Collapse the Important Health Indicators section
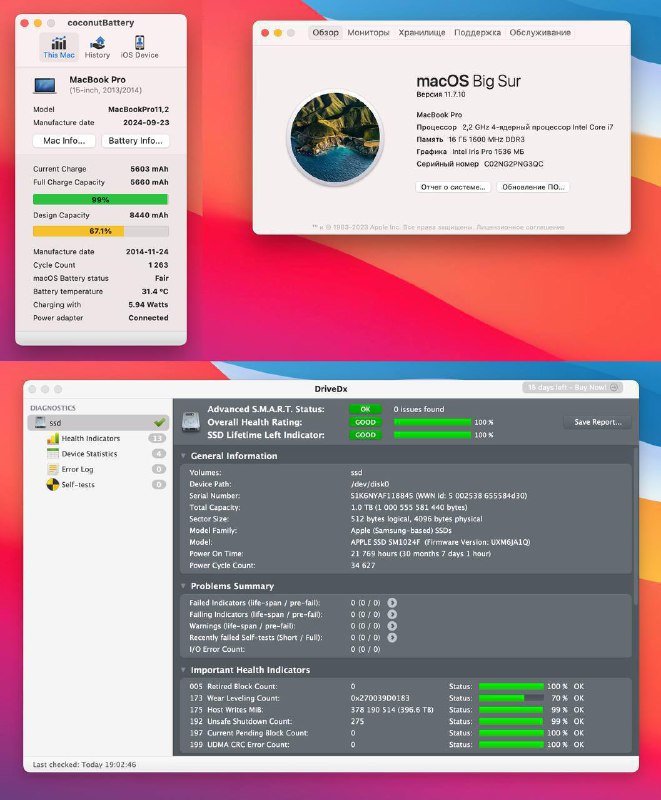This screenshot has height=800, width=661. [183, 669]
